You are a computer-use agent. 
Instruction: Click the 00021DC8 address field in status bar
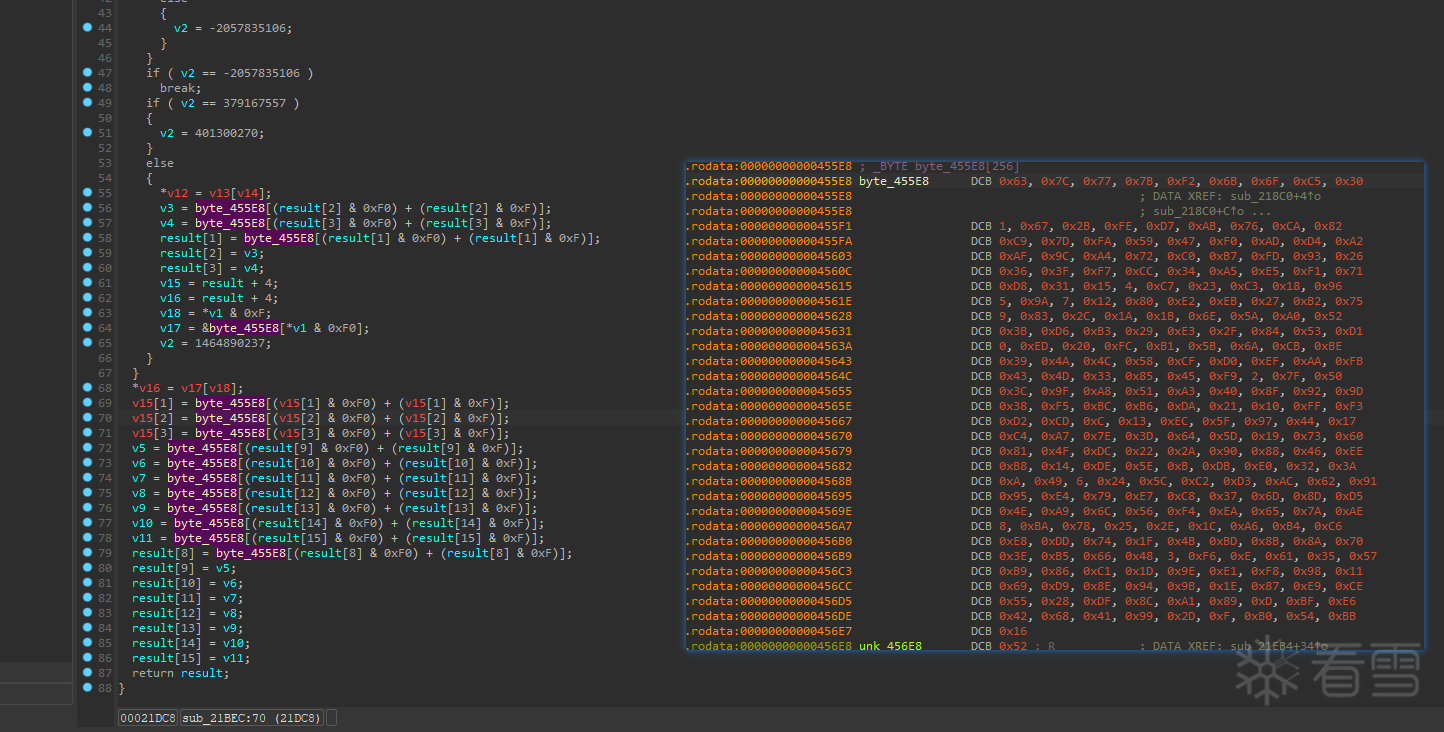click(x=147, y=718)
